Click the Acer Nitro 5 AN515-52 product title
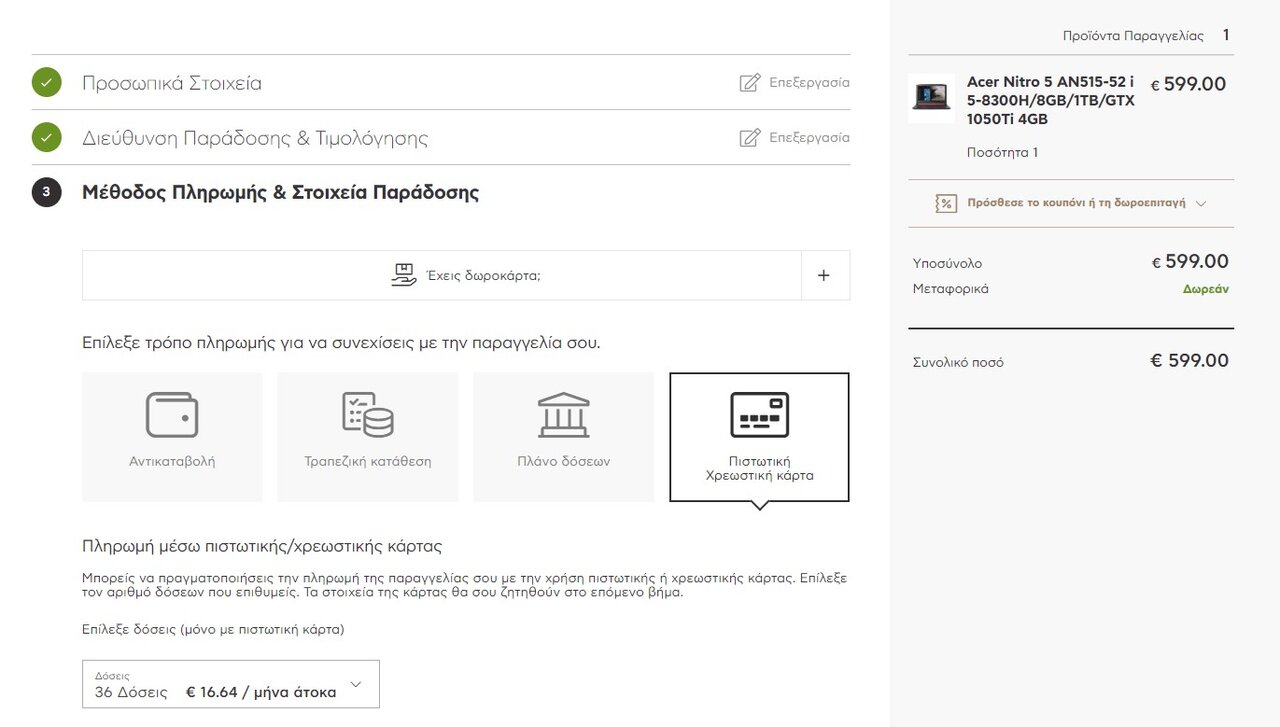The image size is (1280, 727). coord(1051,101)
